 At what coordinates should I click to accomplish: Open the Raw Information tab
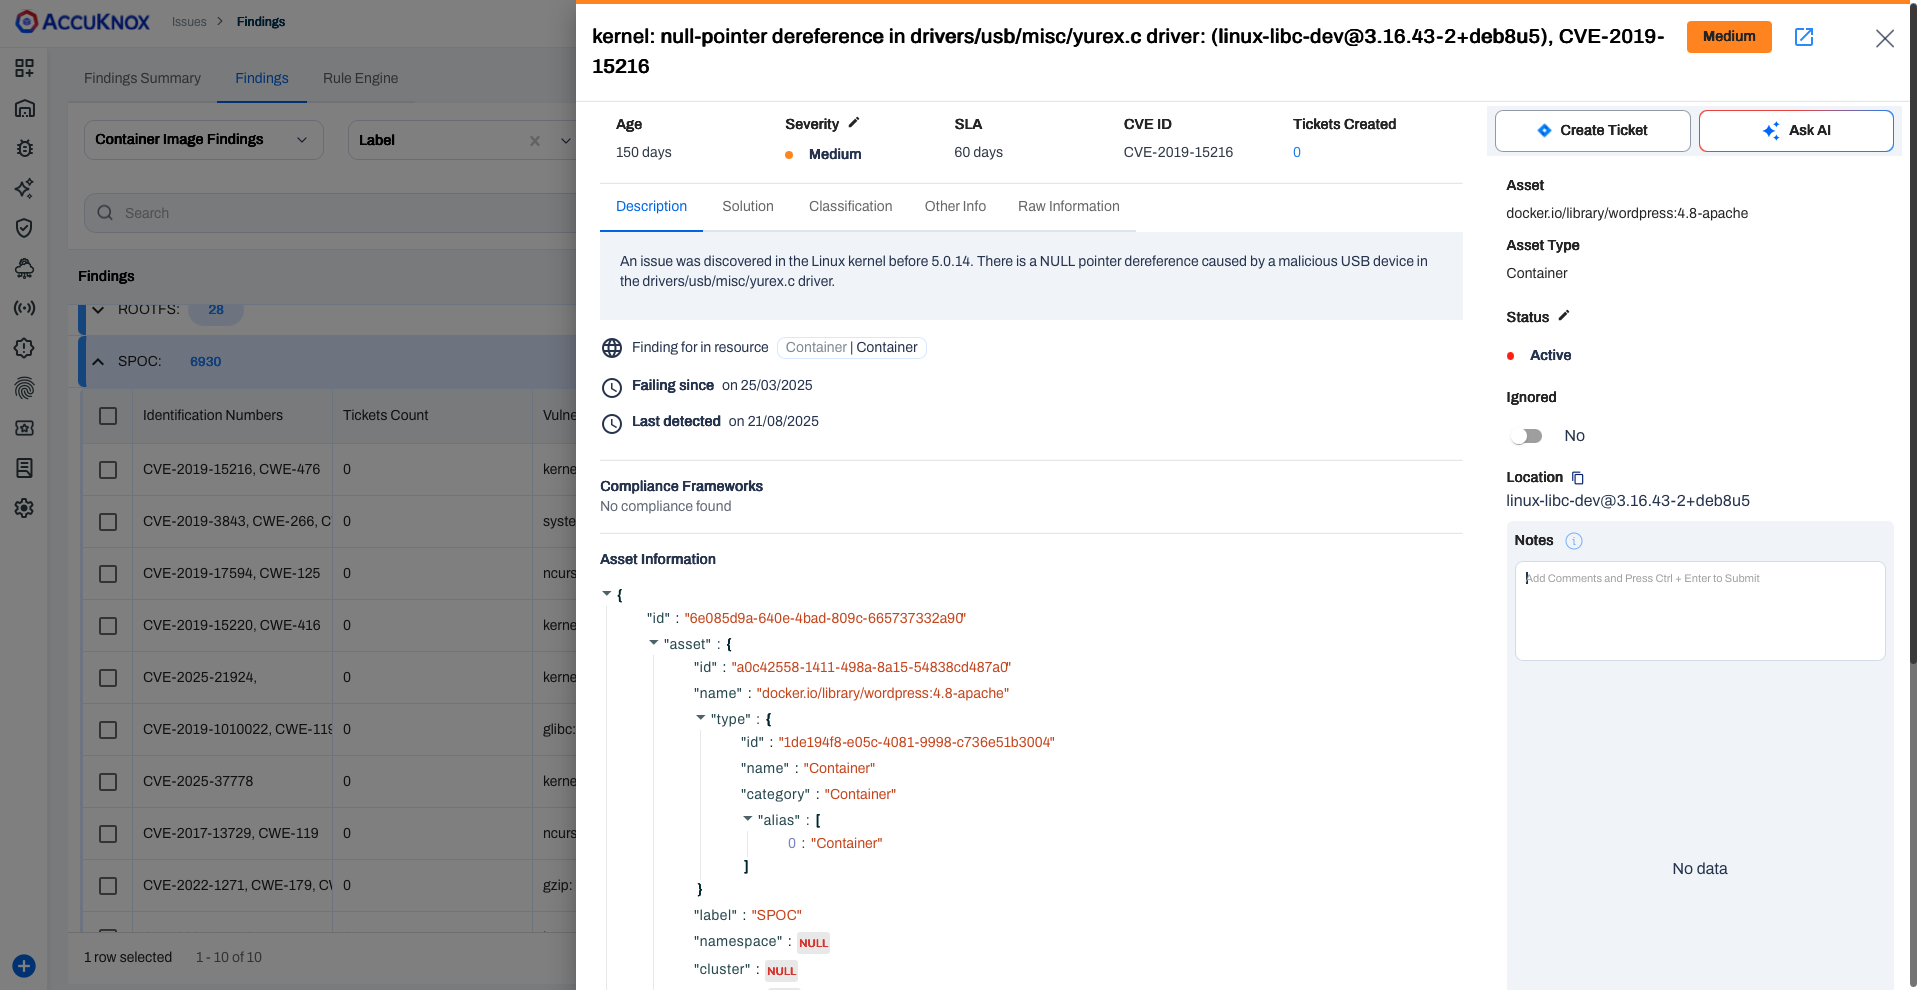pyautogui.click(x=1068, y=206)
